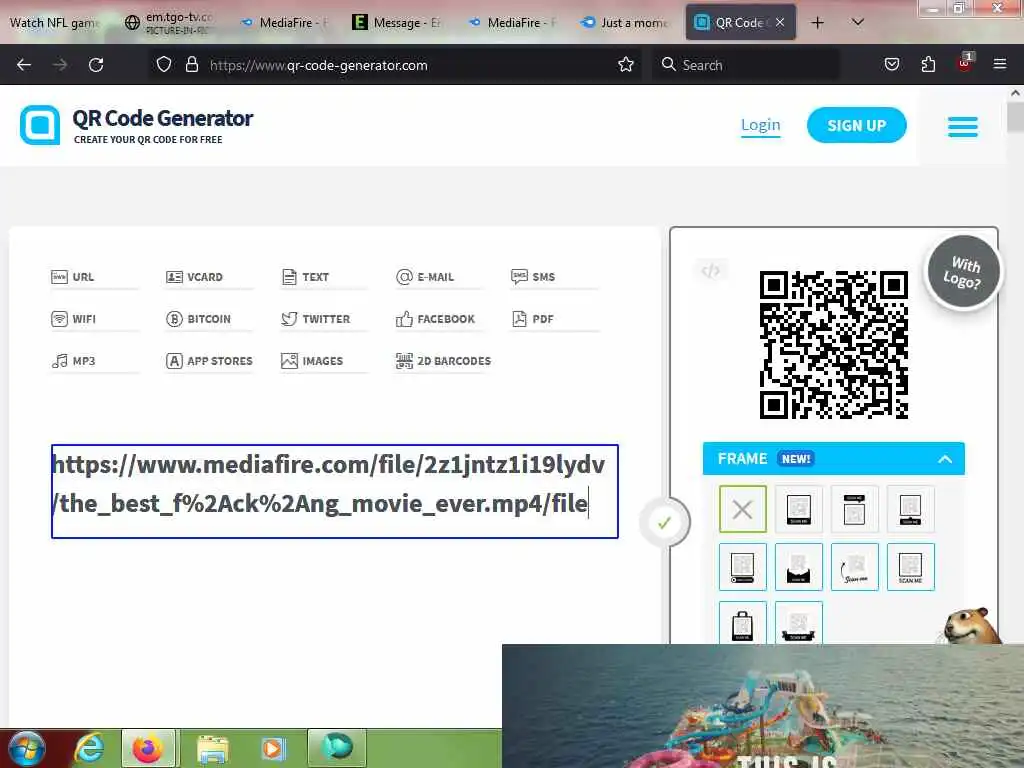The height and width of the screenshot is (768, 1024).
Task: Select the E-MAIL QR type
Action: (424, 277)
